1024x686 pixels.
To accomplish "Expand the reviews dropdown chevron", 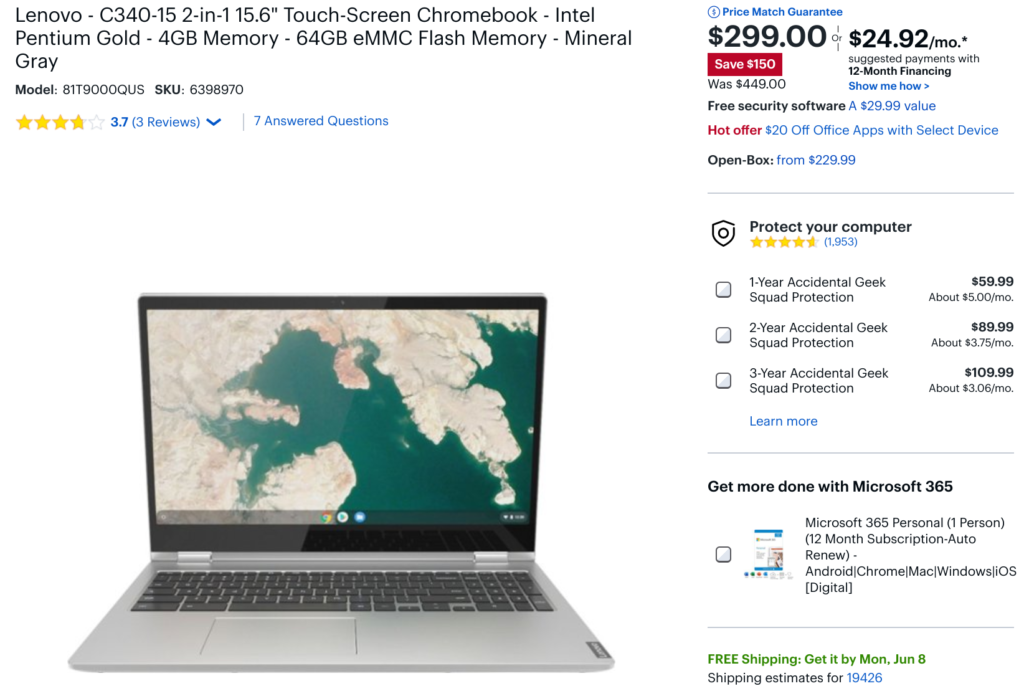I will [214, 122].
